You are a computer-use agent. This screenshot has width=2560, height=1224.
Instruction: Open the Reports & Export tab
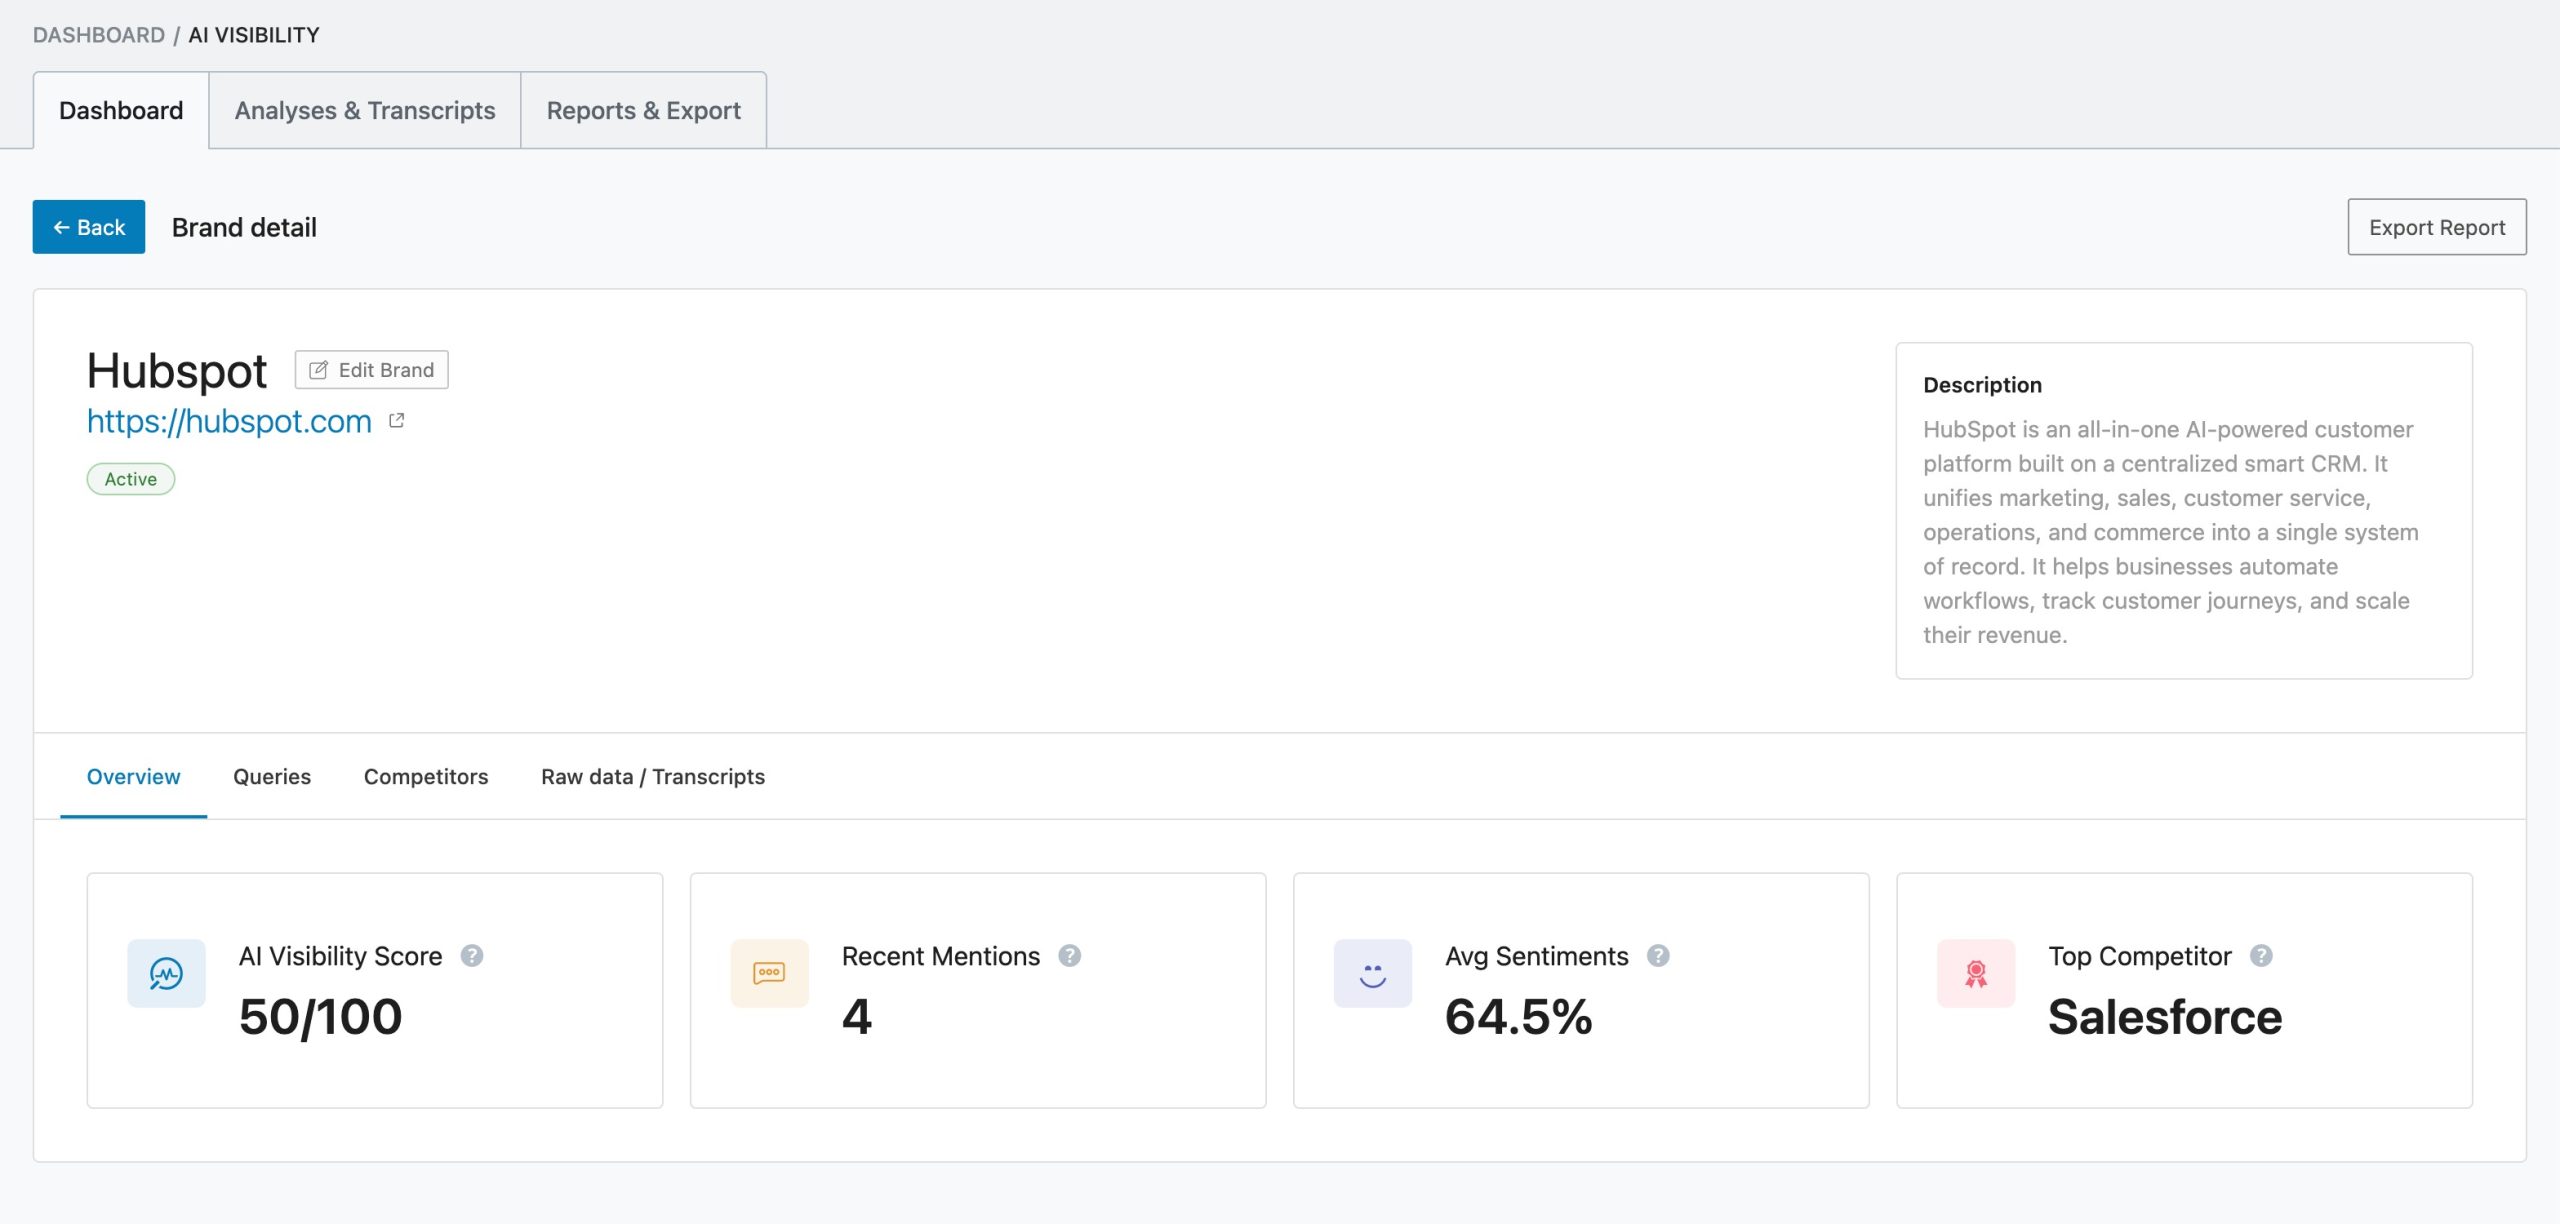(644, 110)
